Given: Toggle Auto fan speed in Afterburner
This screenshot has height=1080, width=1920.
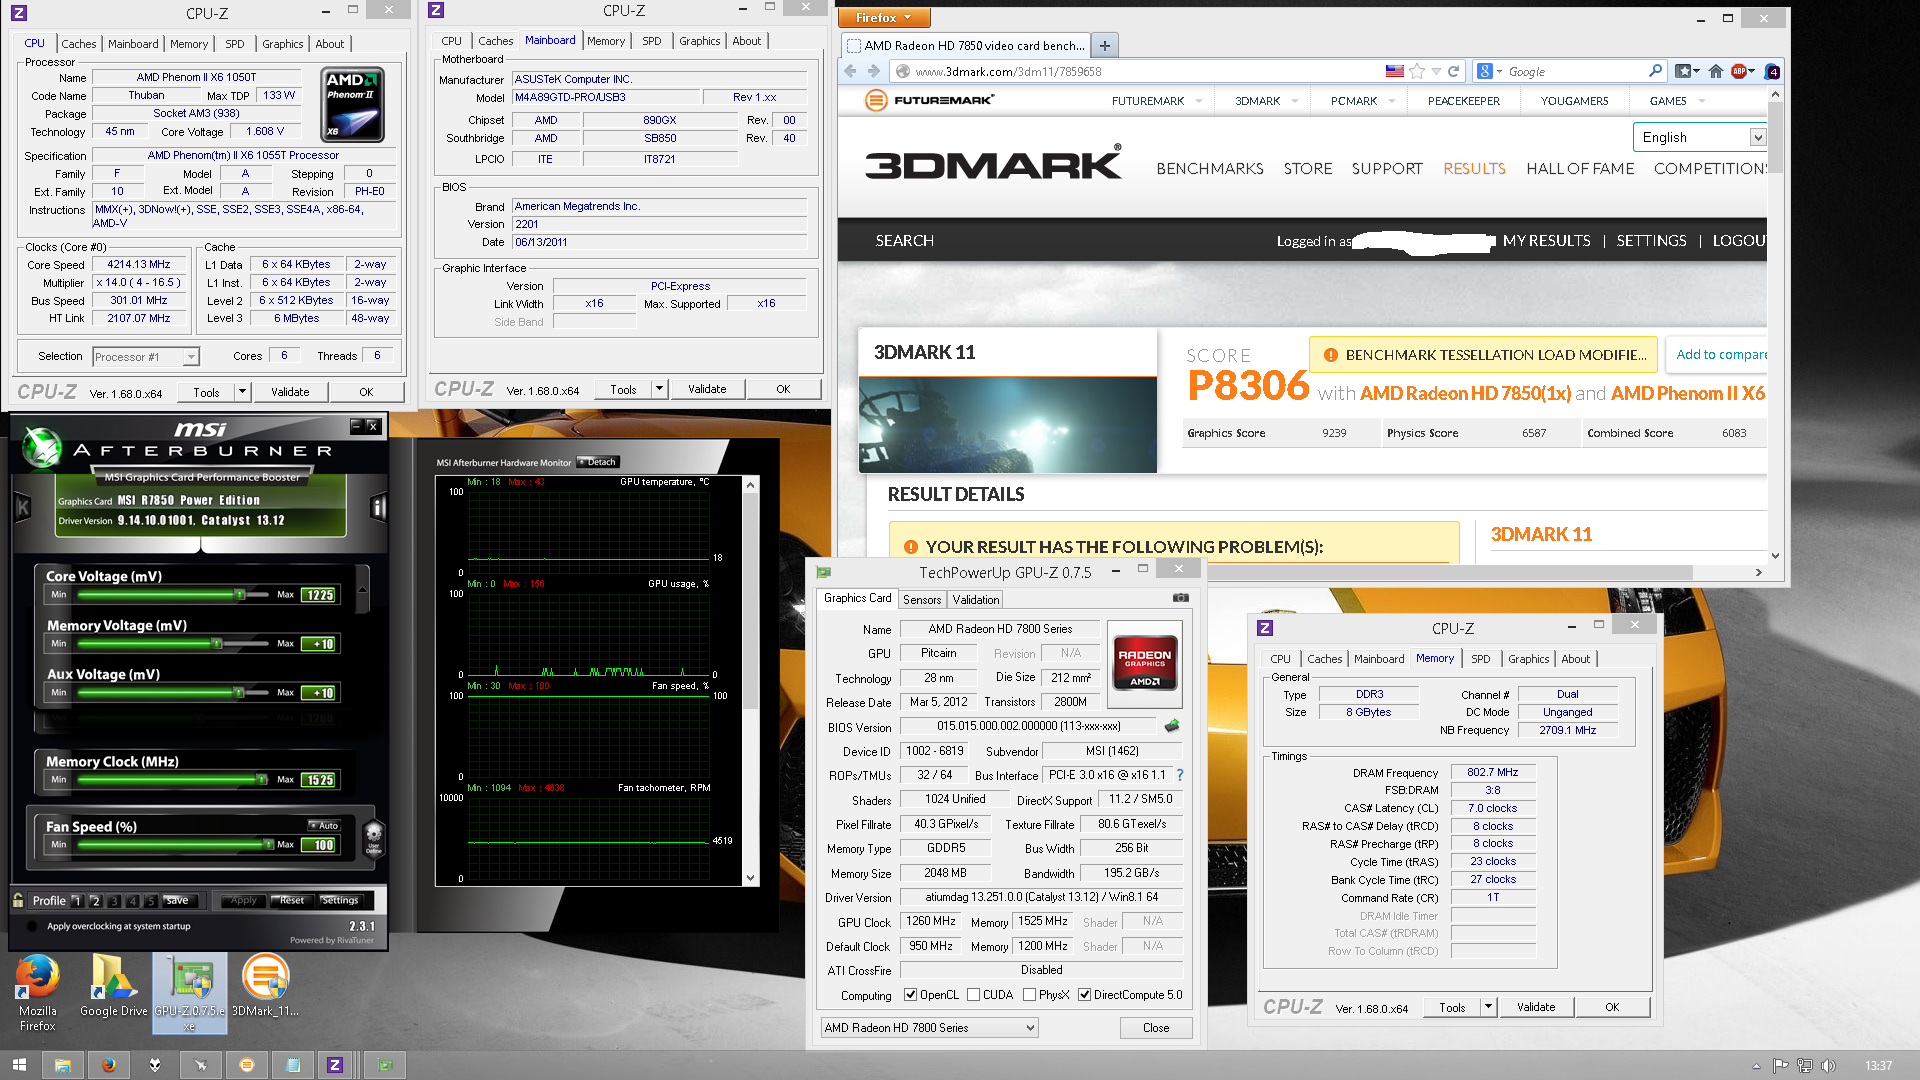Looking at the screenshot, I should tap(324, 826).
